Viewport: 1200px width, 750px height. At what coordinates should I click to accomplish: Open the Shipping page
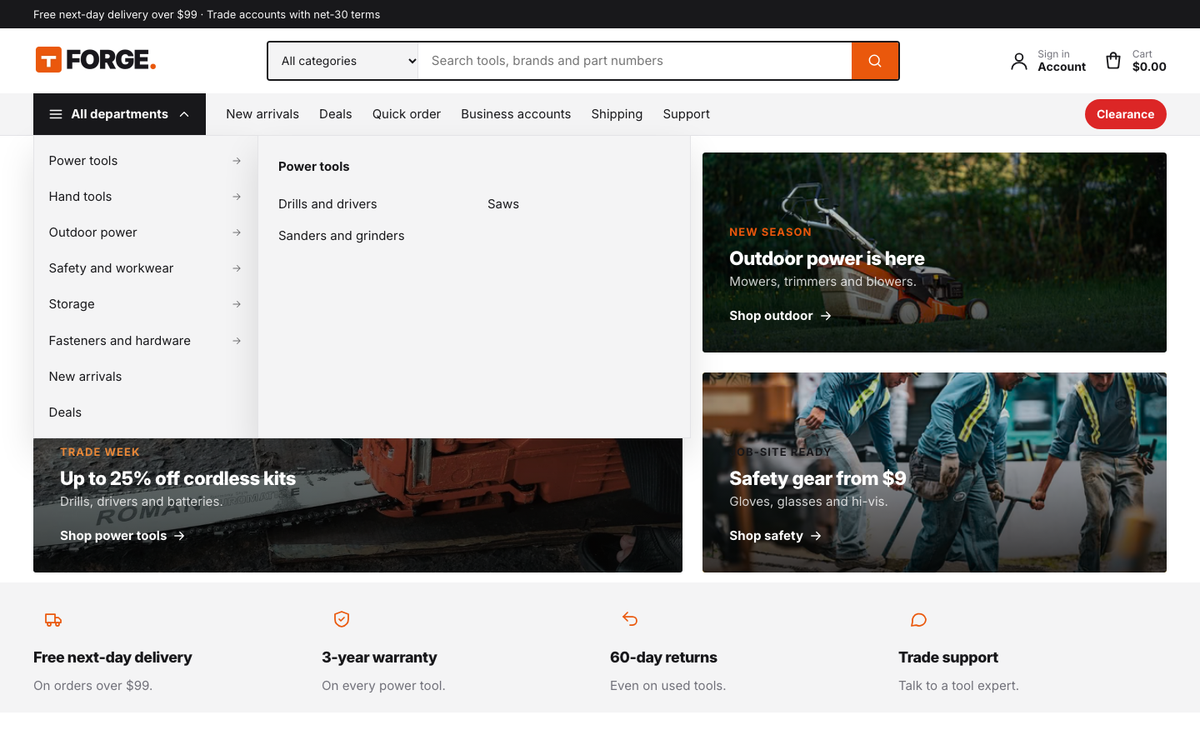[617, 114]
